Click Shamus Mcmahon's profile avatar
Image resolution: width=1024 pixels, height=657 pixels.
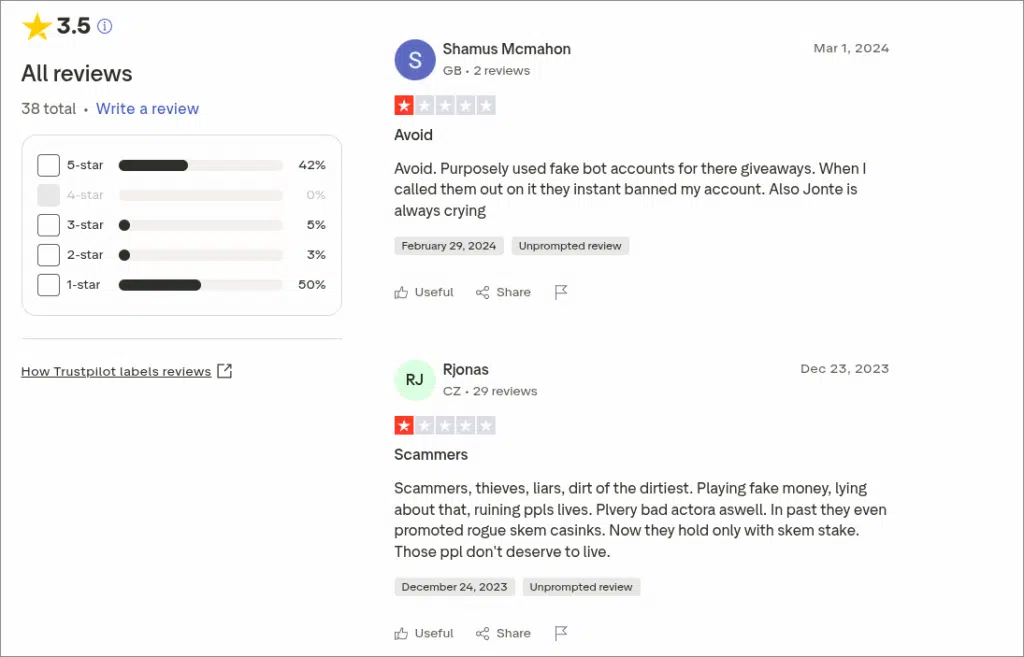(414, 60)
